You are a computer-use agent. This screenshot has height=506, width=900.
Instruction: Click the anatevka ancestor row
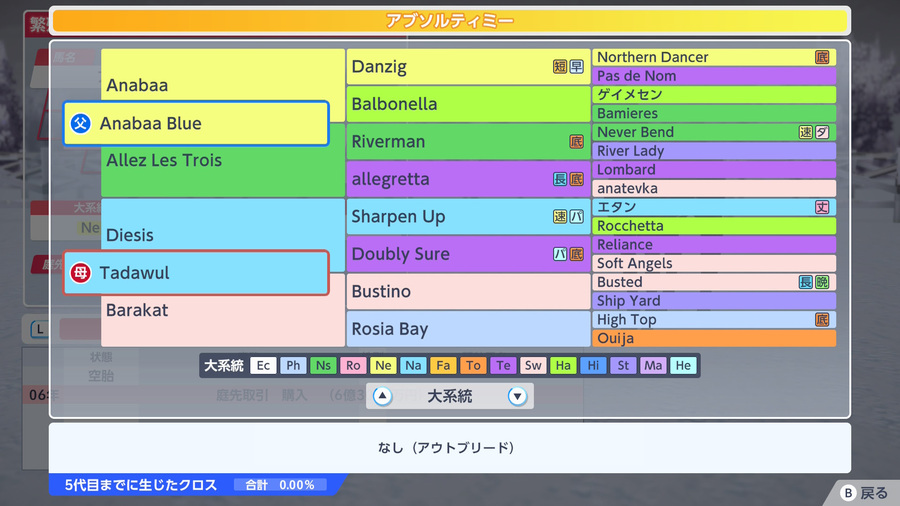714,188
